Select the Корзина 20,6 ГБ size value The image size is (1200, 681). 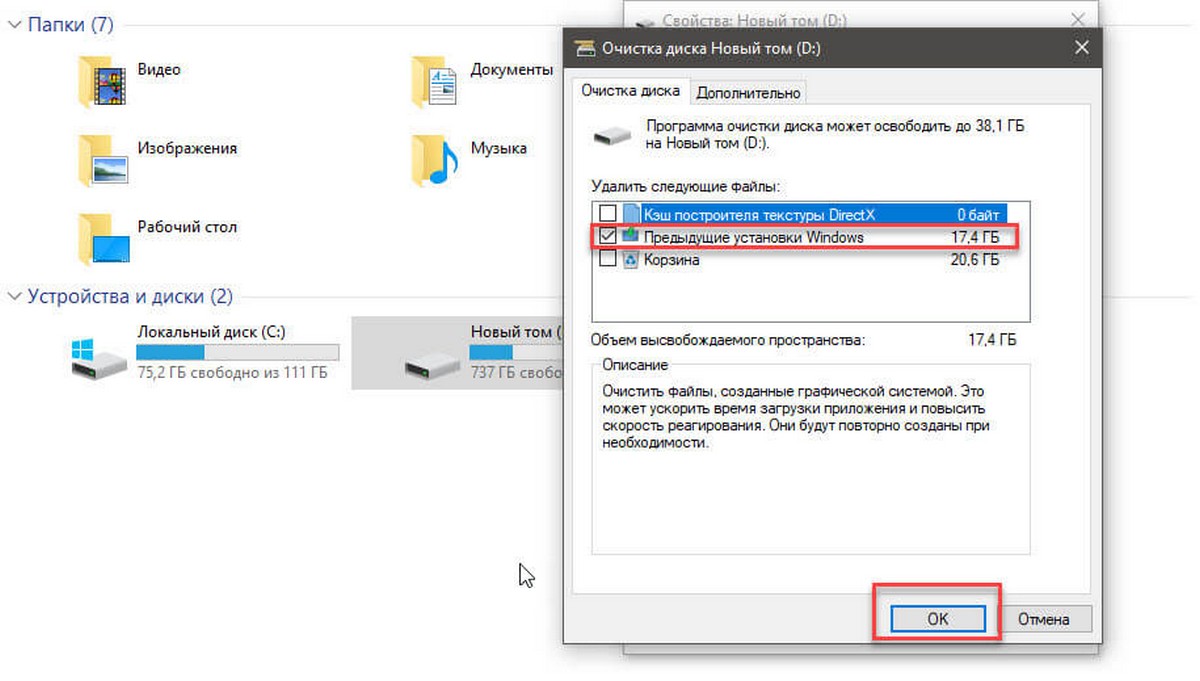coord(975,259)
